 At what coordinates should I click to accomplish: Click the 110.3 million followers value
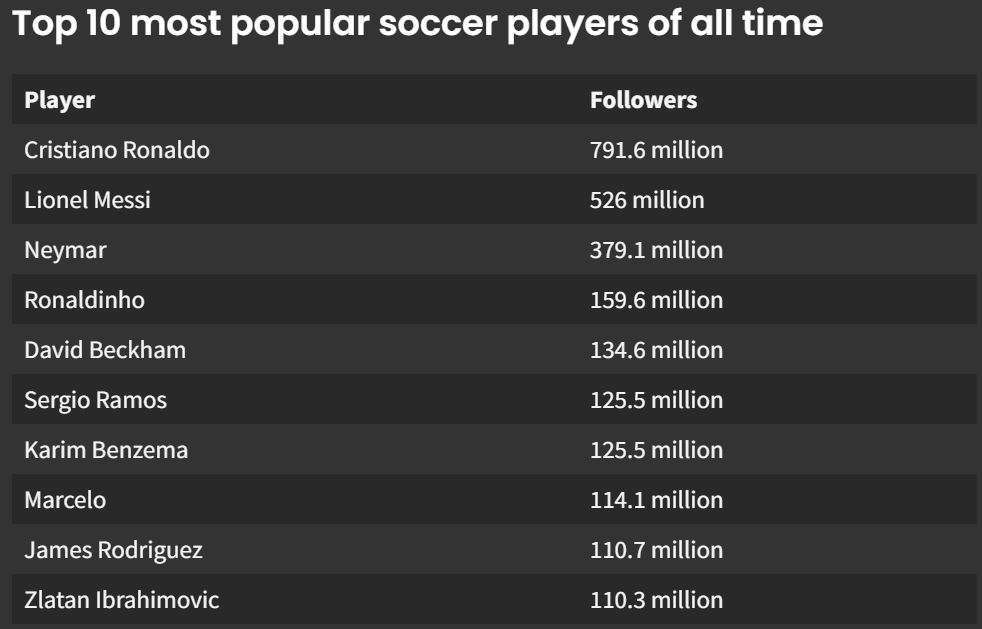(x=656, y=600)
